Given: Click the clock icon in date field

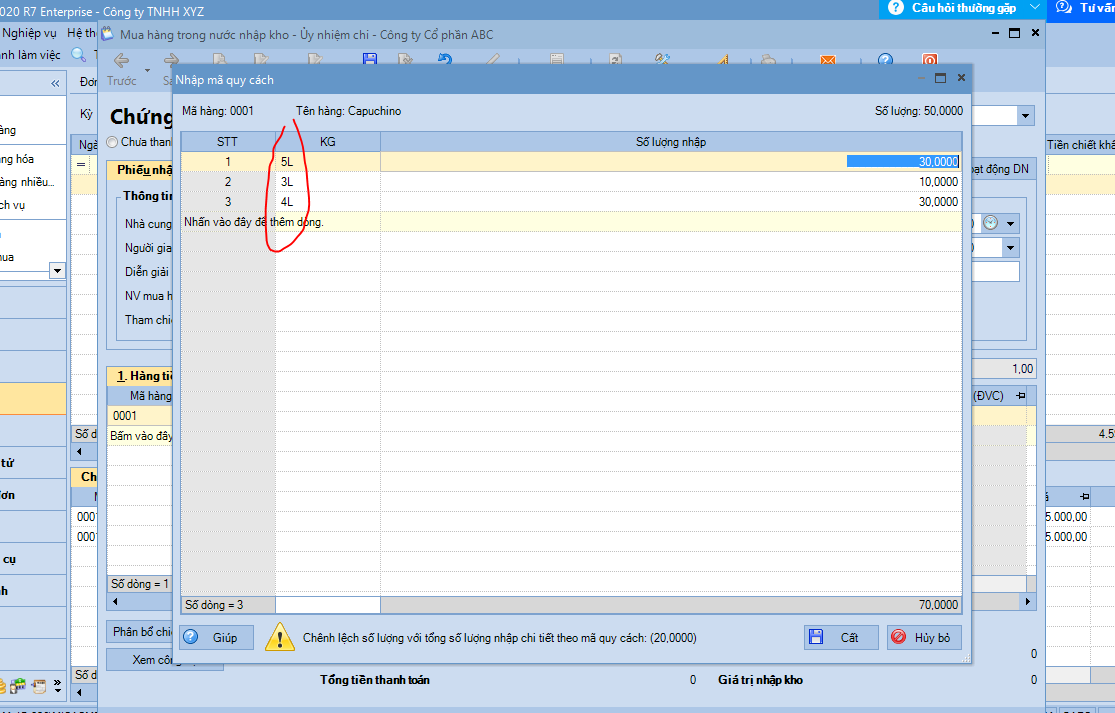Looking at the screenshot, I should click(x=990, y=223).
